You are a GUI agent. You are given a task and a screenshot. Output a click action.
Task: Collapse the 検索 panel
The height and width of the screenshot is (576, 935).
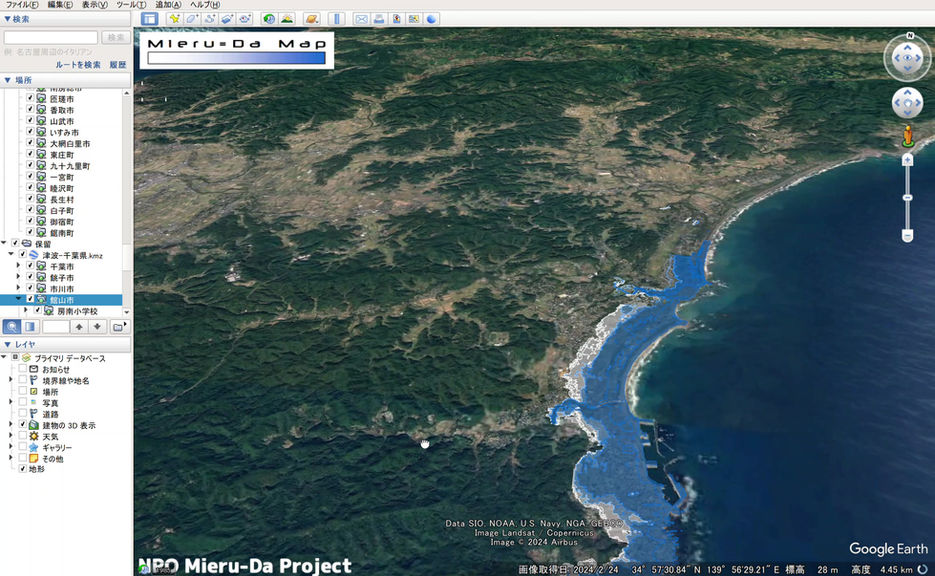(x=7, y=19)
